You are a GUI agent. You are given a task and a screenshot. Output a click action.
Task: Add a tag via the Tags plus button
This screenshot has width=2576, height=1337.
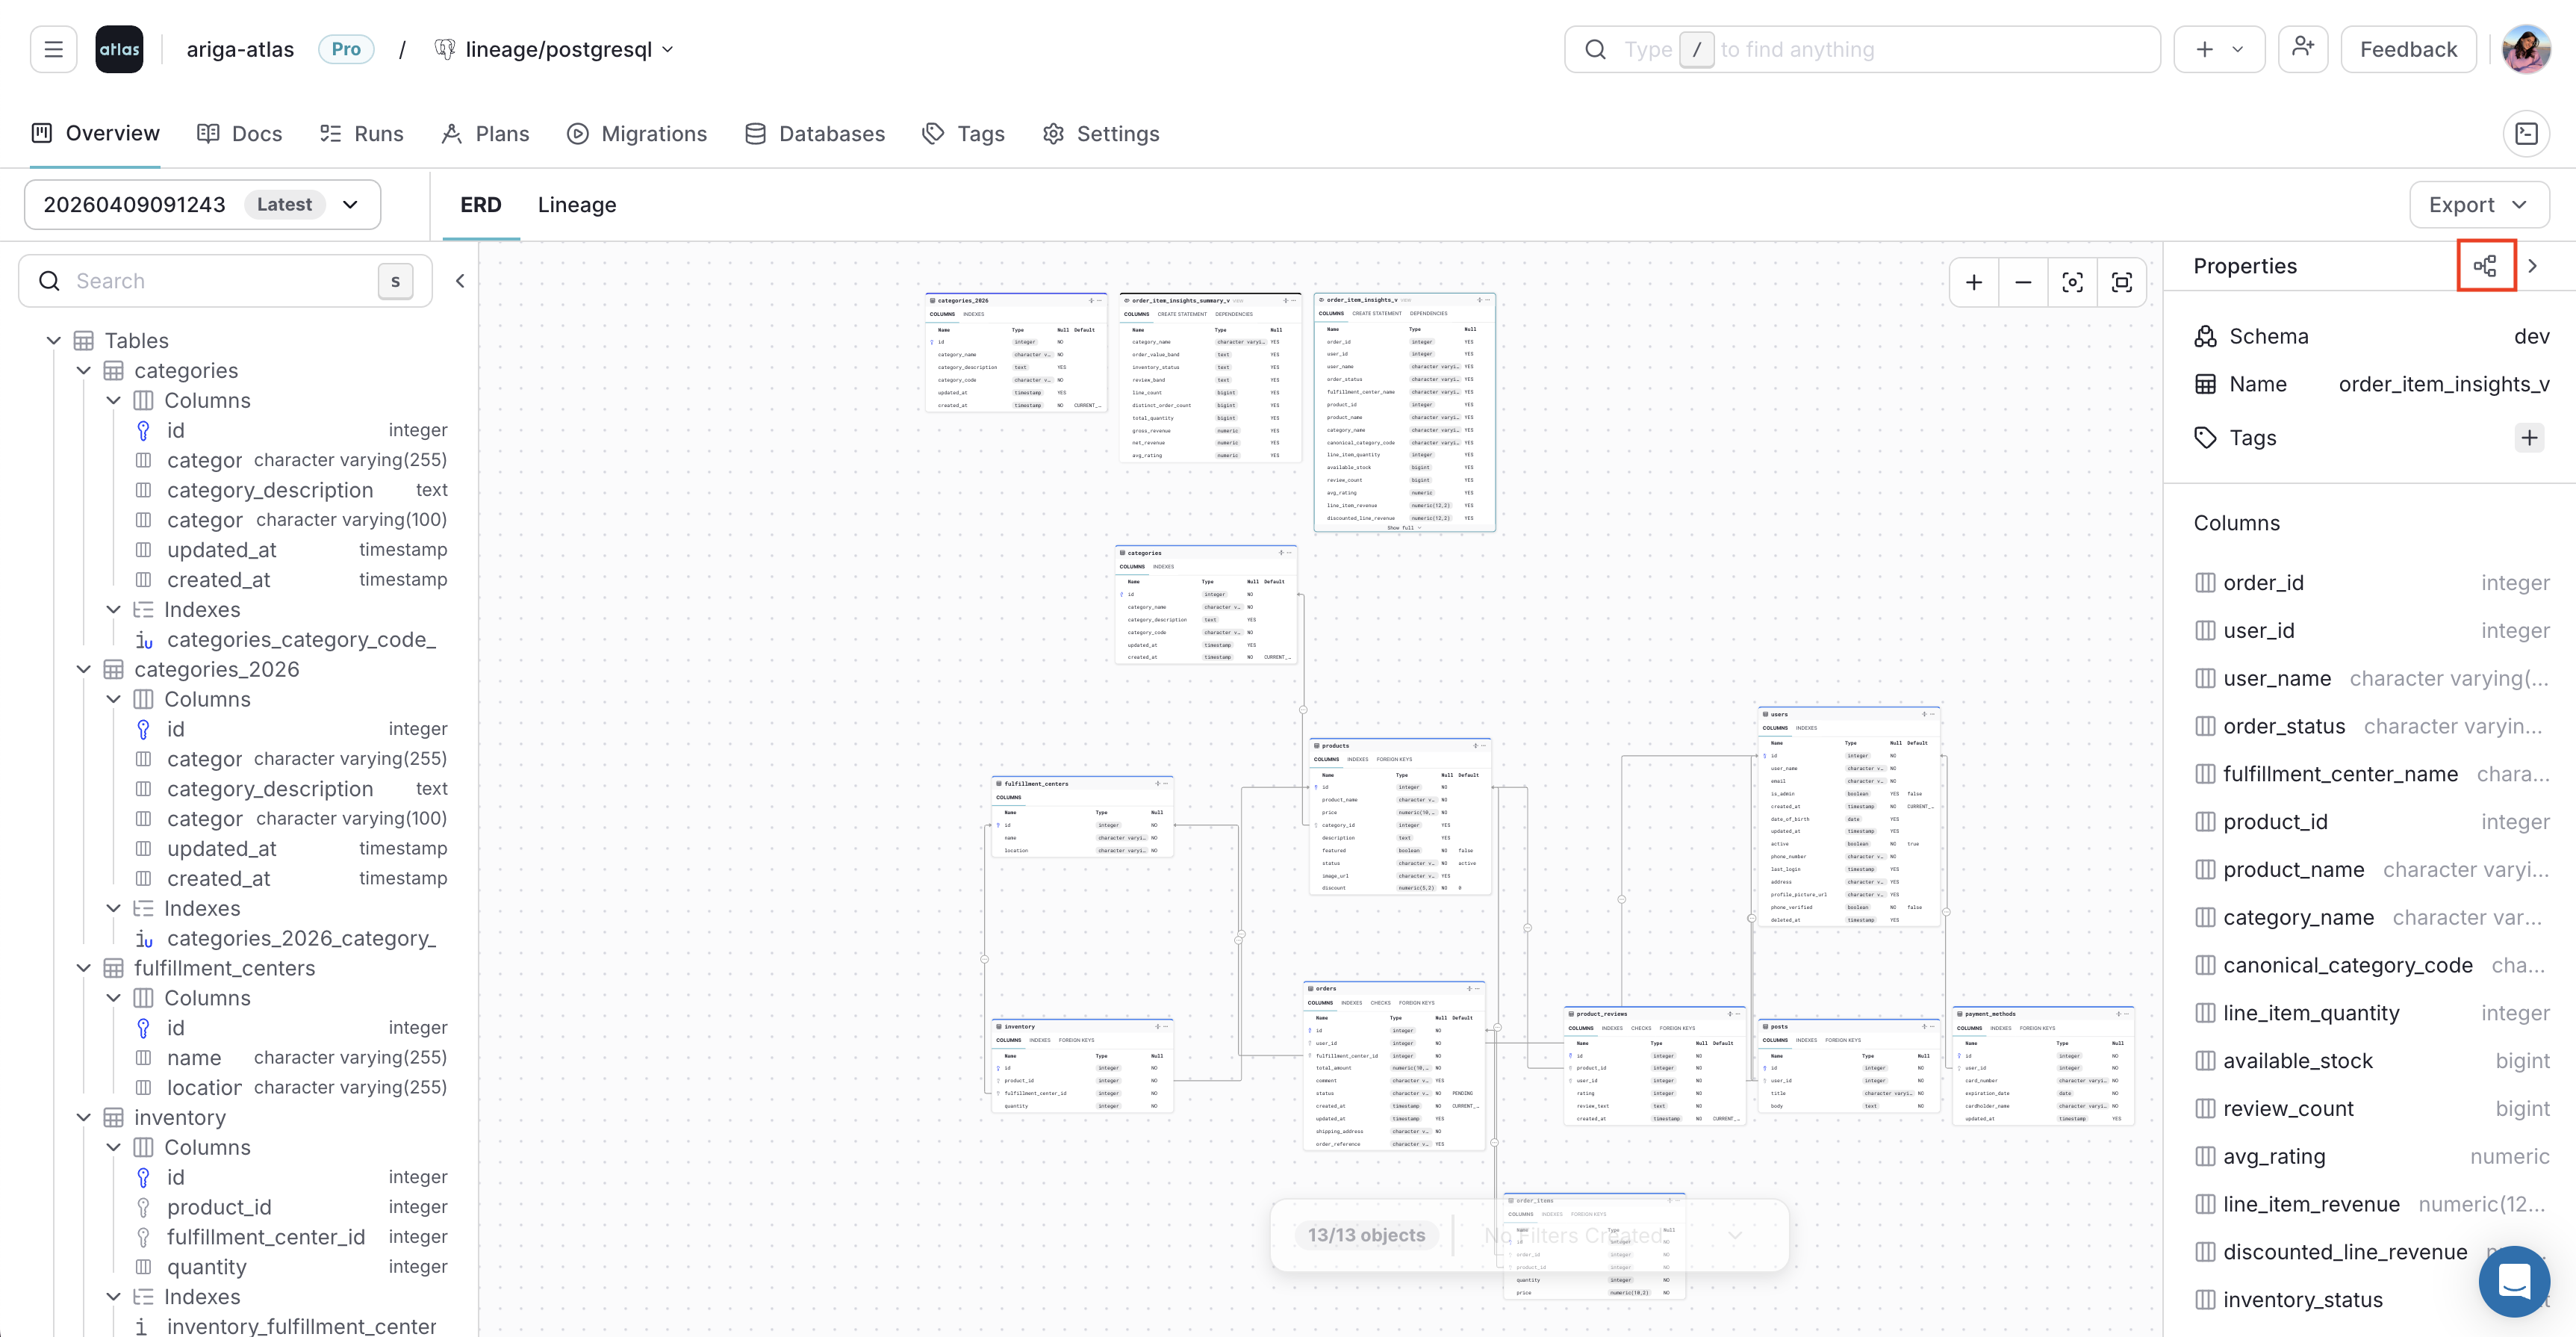click(2530, 437)
